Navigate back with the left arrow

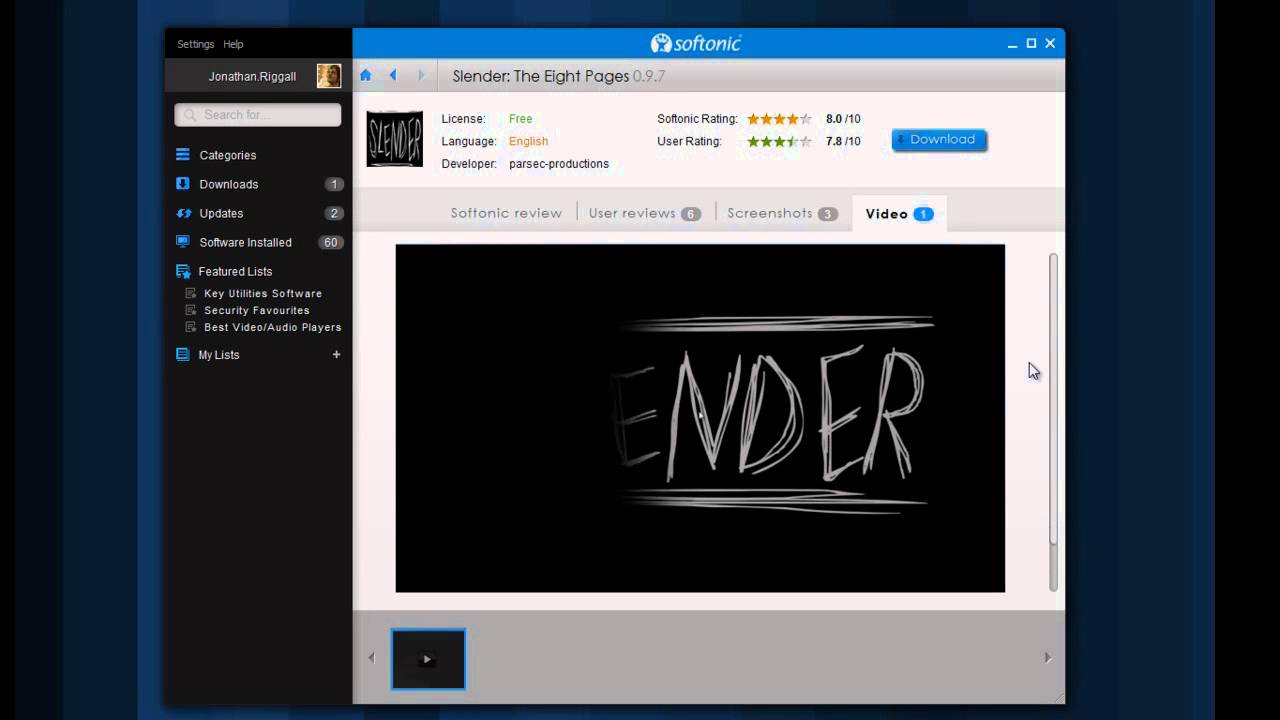pyautogui.click(x=393, y=75)
